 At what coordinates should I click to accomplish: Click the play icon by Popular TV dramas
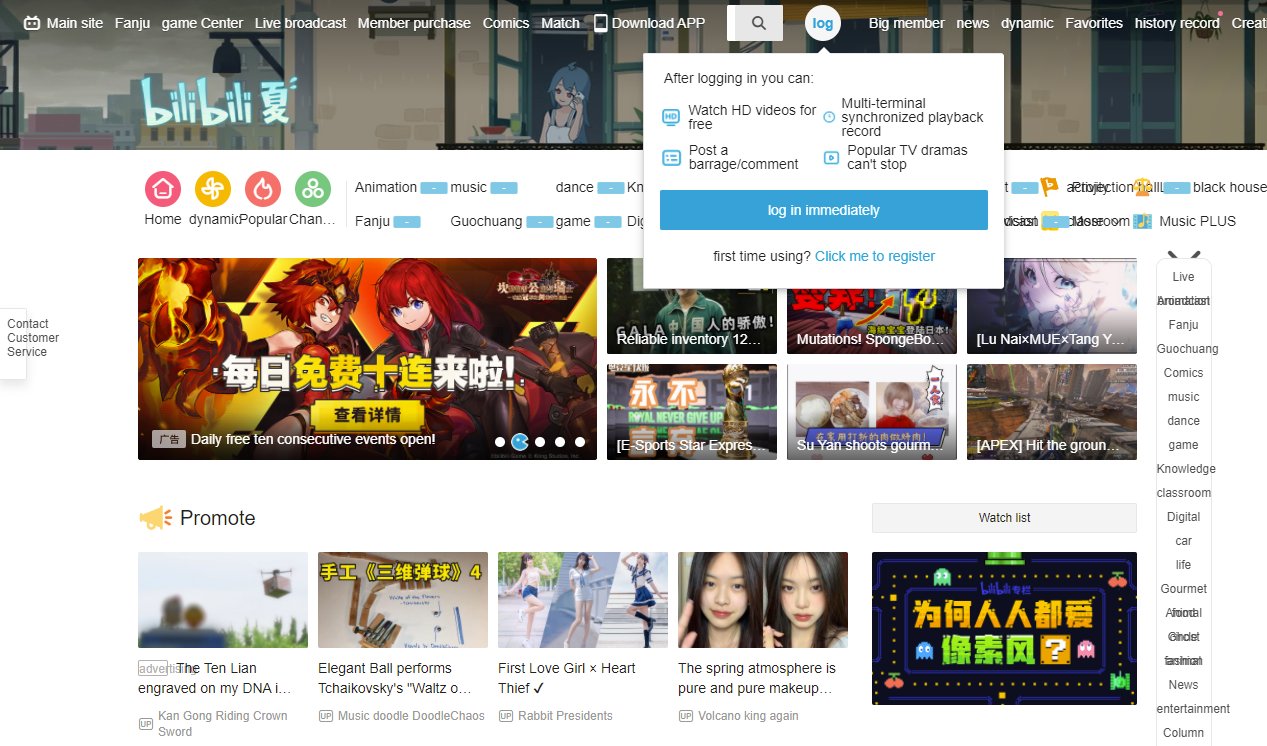point(831,157)
